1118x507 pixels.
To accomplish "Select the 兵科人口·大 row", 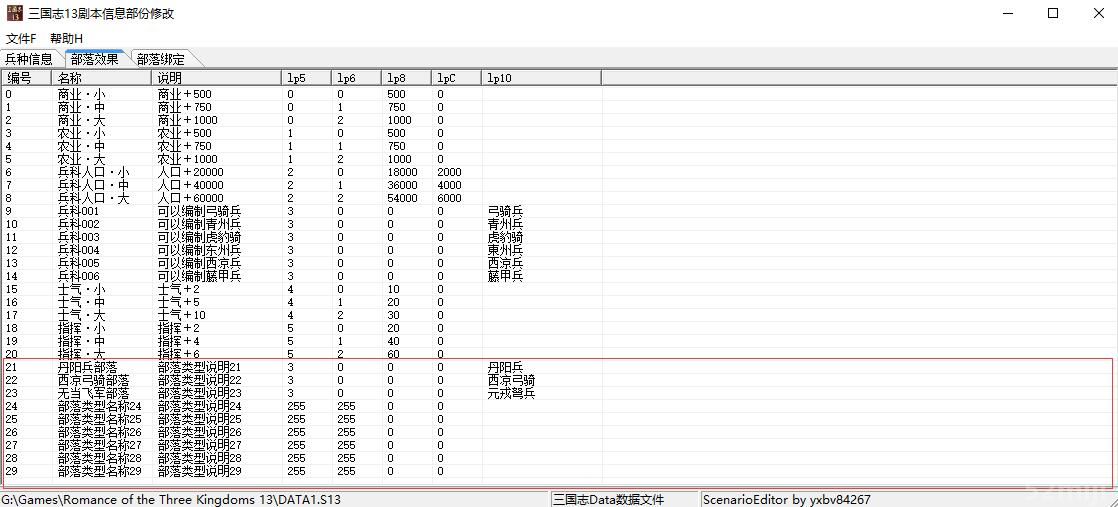I will click(93, 198).
